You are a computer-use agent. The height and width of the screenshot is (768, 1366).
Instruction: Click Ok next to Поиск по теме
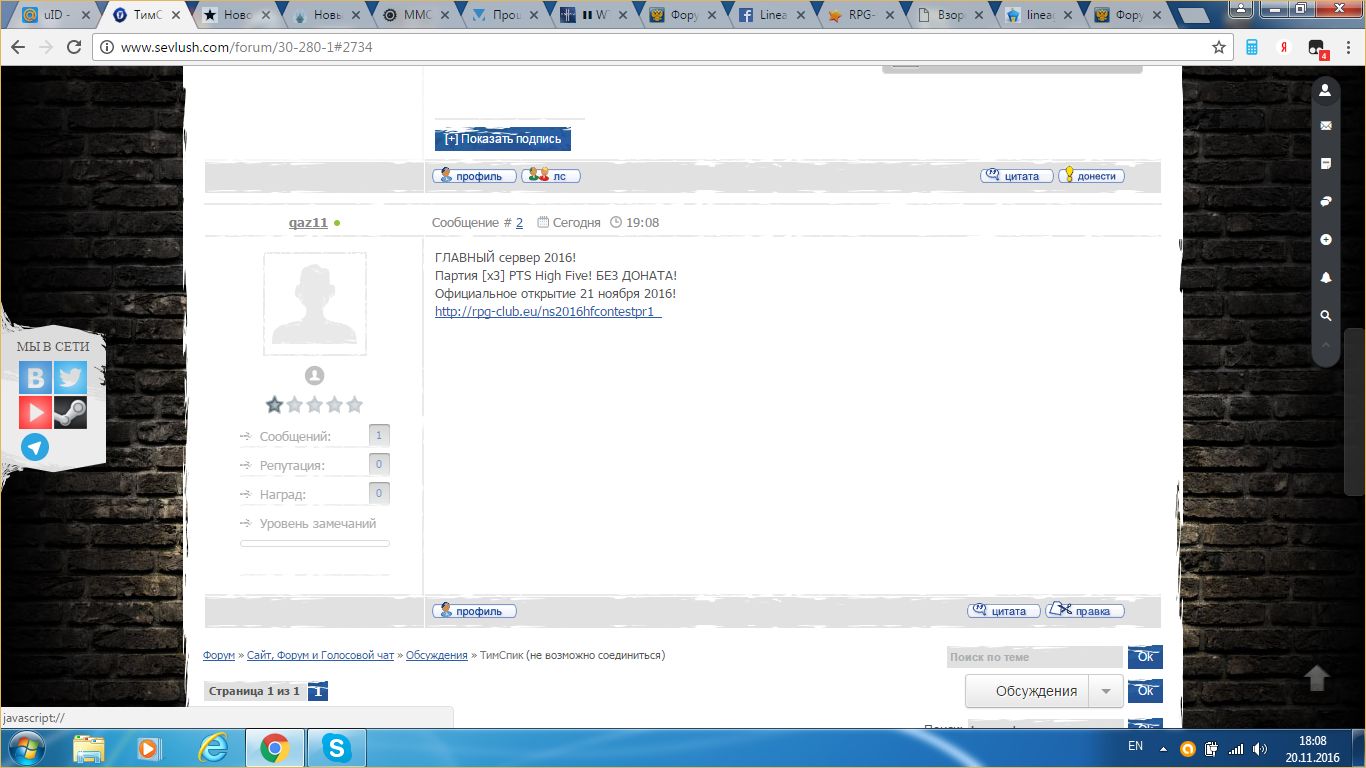(1145, 657)
